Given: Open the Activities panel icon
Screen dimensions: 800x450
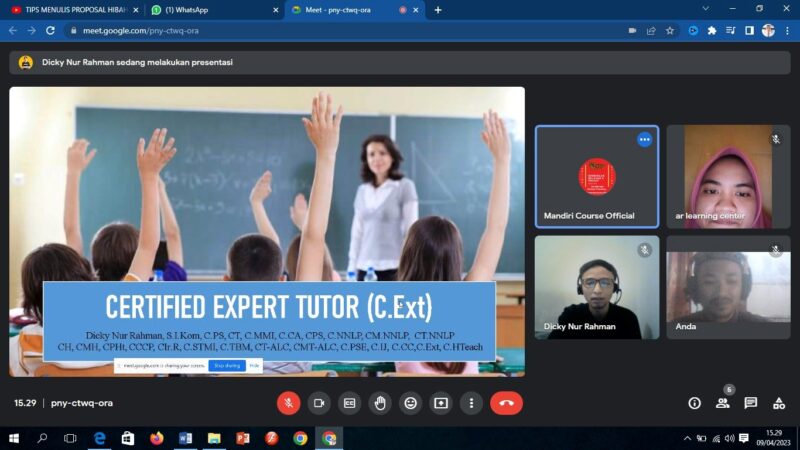Looking at the screenshot, I should coord(778,403).
